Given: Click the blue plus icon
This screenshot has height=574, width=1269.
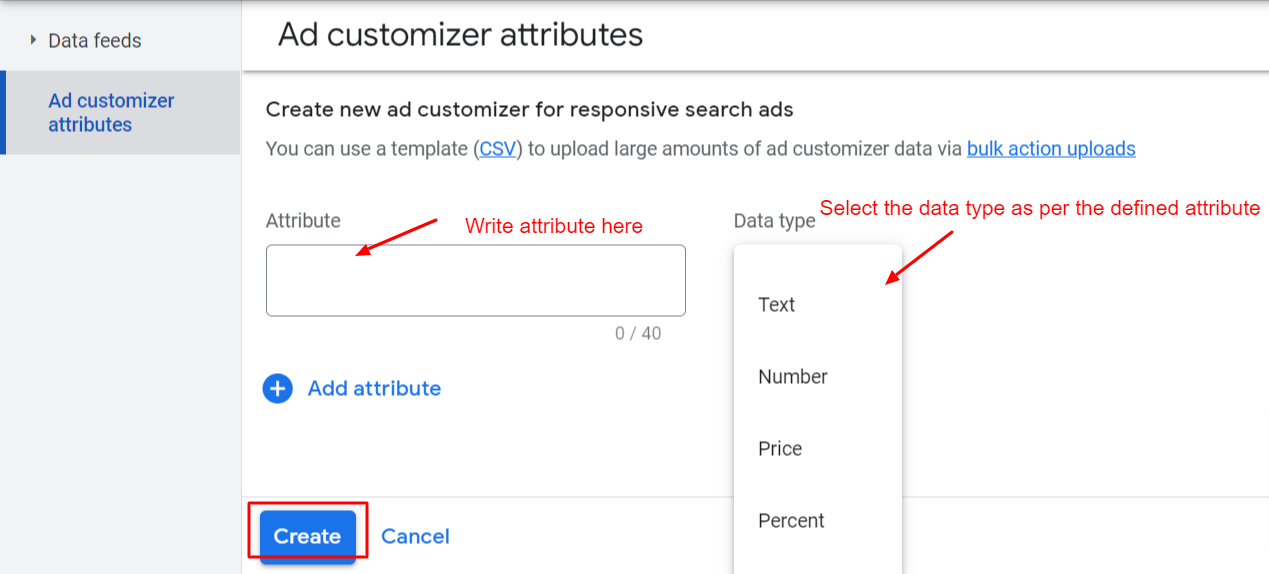Looking at the screenshot, I should (278, 389).
